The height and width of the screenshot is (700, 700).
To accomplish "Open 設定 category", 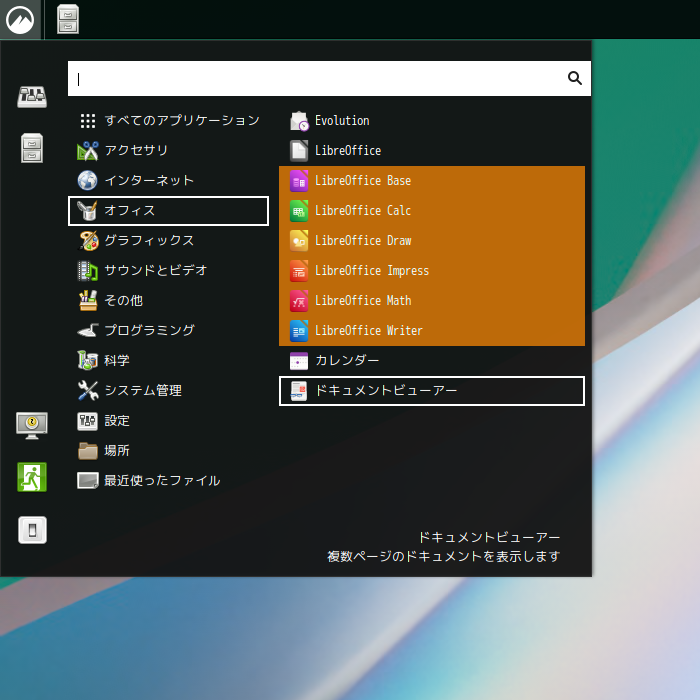I will (x=168, y=421).
